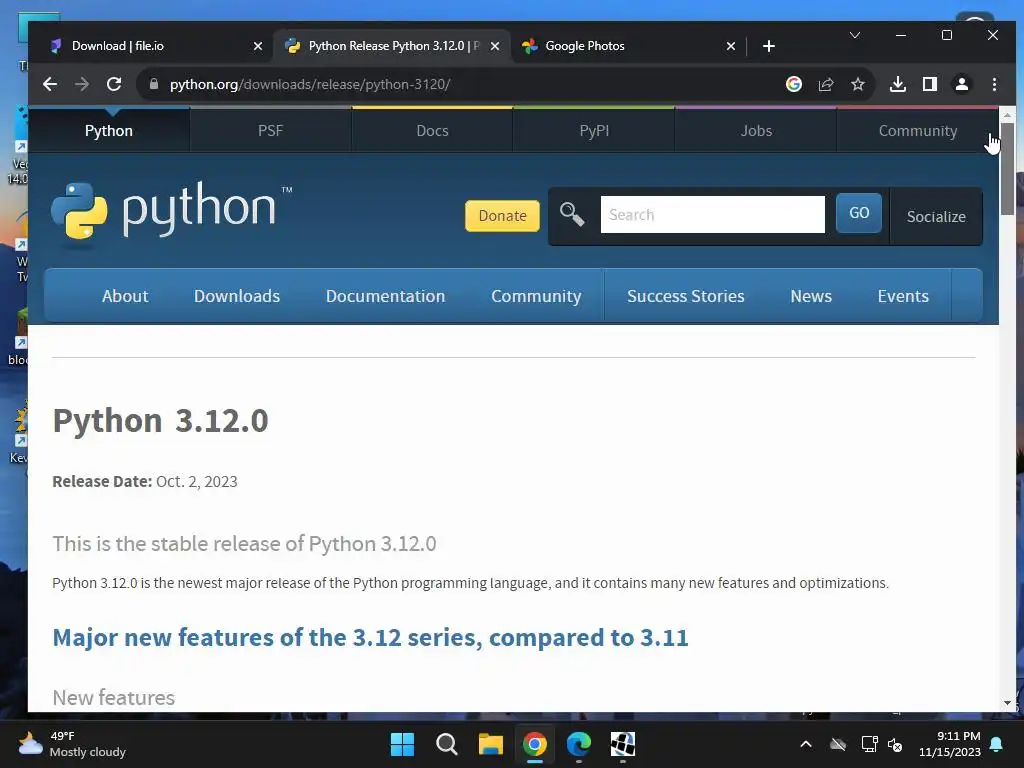The image size is (1024, 768).
Task: Open the News menu item
Action: (x=811, y=296)
